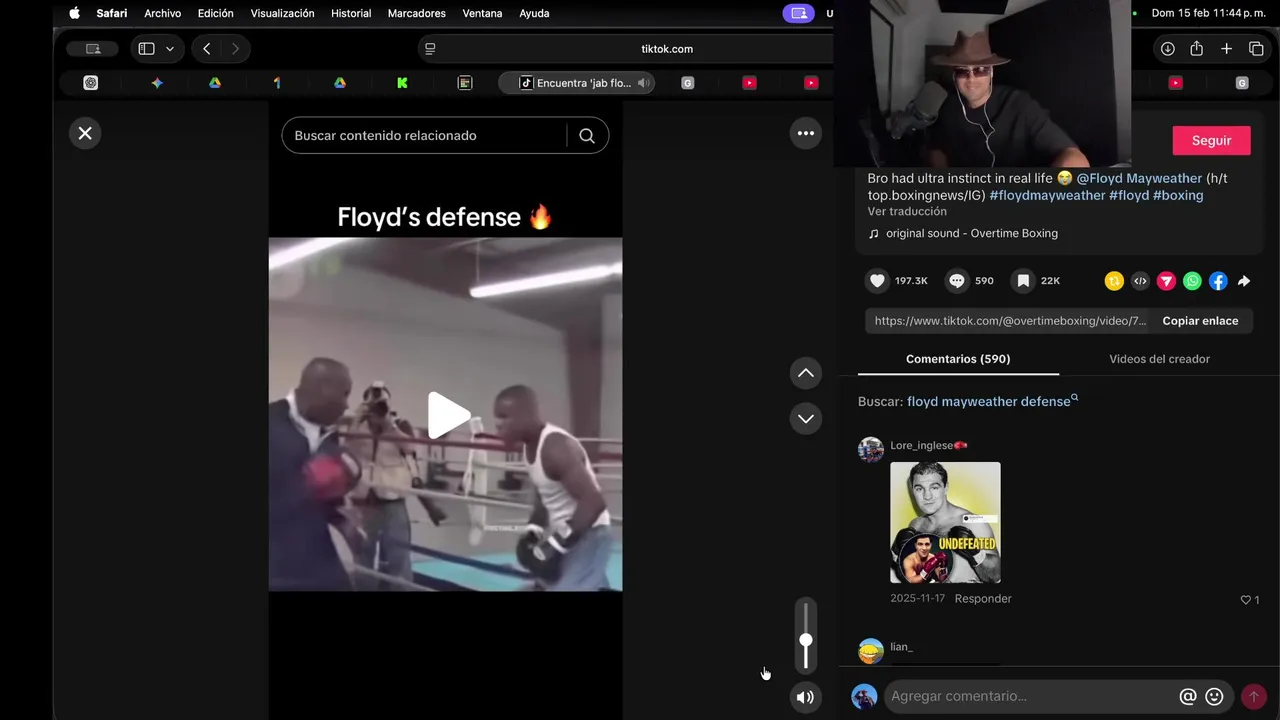Mute the video with speaker button
The width and height of the screenshot is (1280, 720).
[805, 697]
